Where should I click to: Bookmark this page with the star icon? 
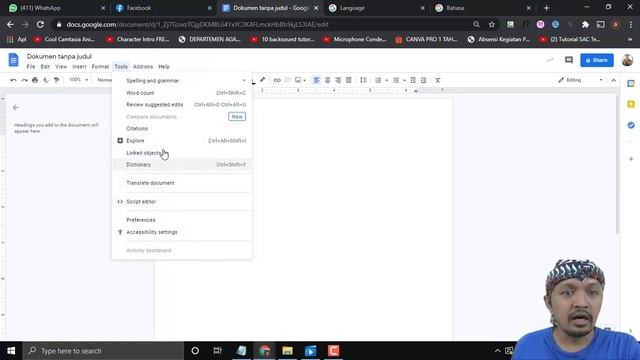[491, 24]
